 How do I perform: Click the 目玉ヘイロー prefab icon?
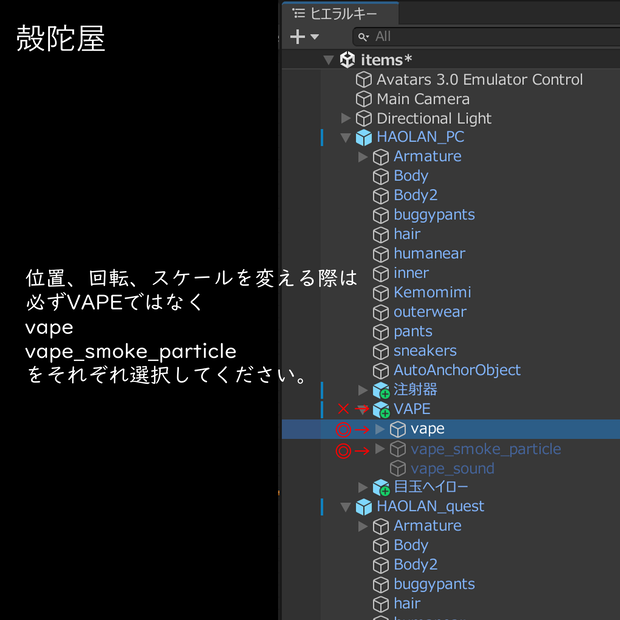pyautogui.click(x=381, y=487)
